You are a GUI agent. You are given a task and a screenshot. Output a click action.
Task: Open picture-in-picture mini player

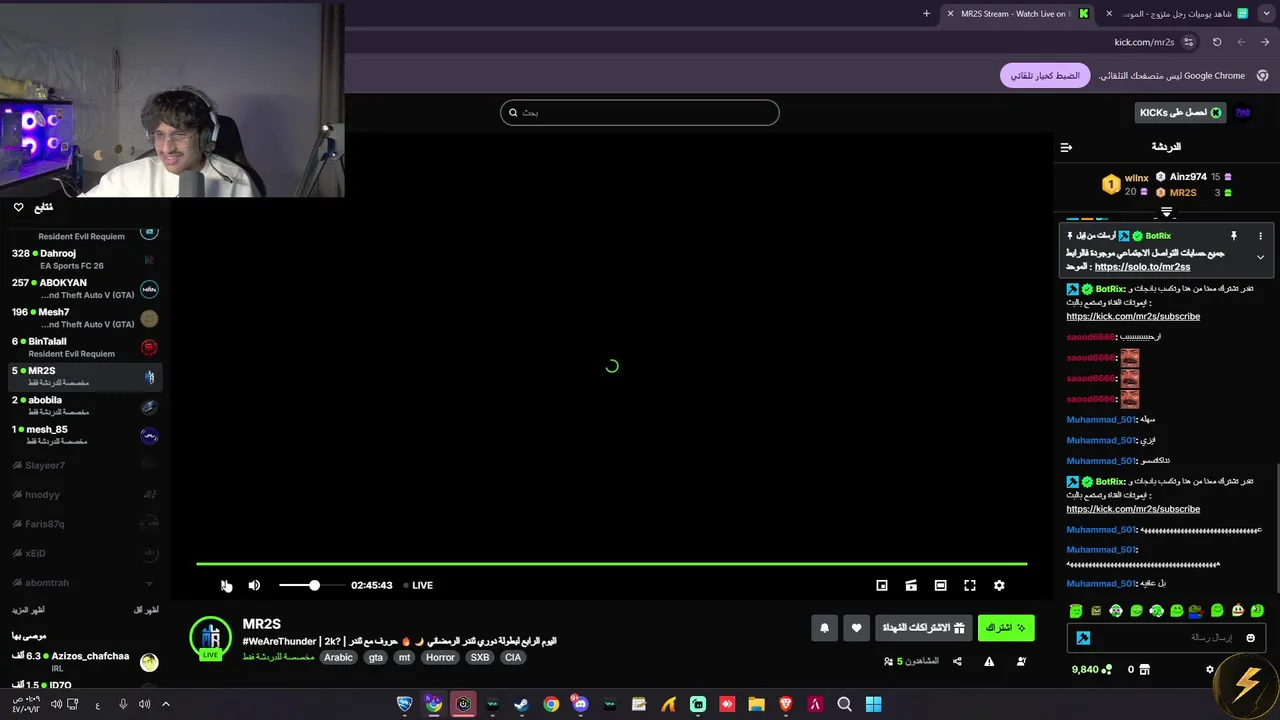[882, 585]
